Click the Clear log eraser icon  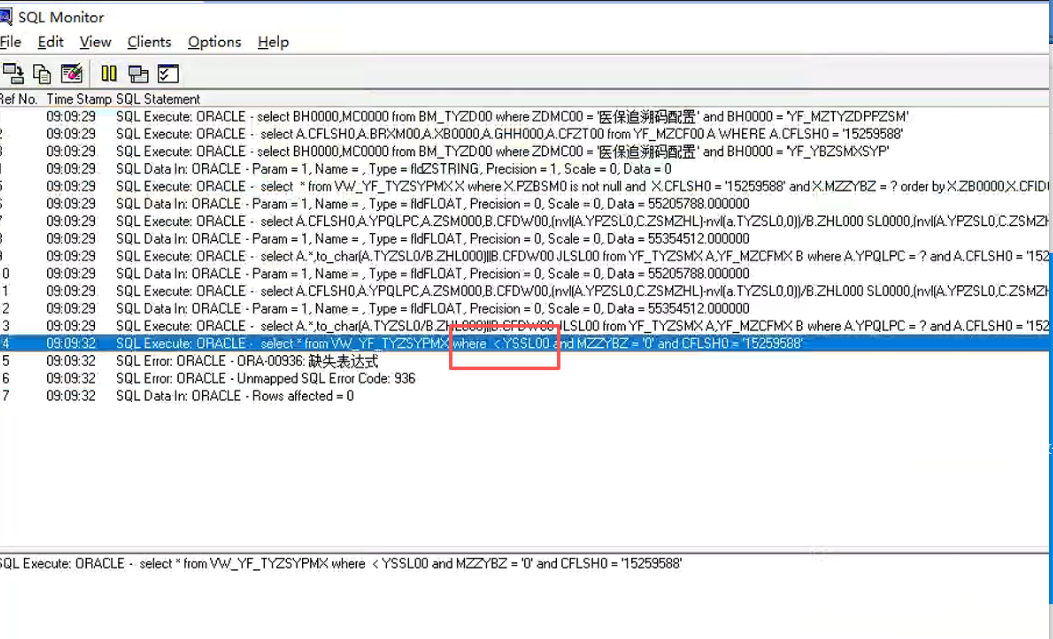pos(71,73)
